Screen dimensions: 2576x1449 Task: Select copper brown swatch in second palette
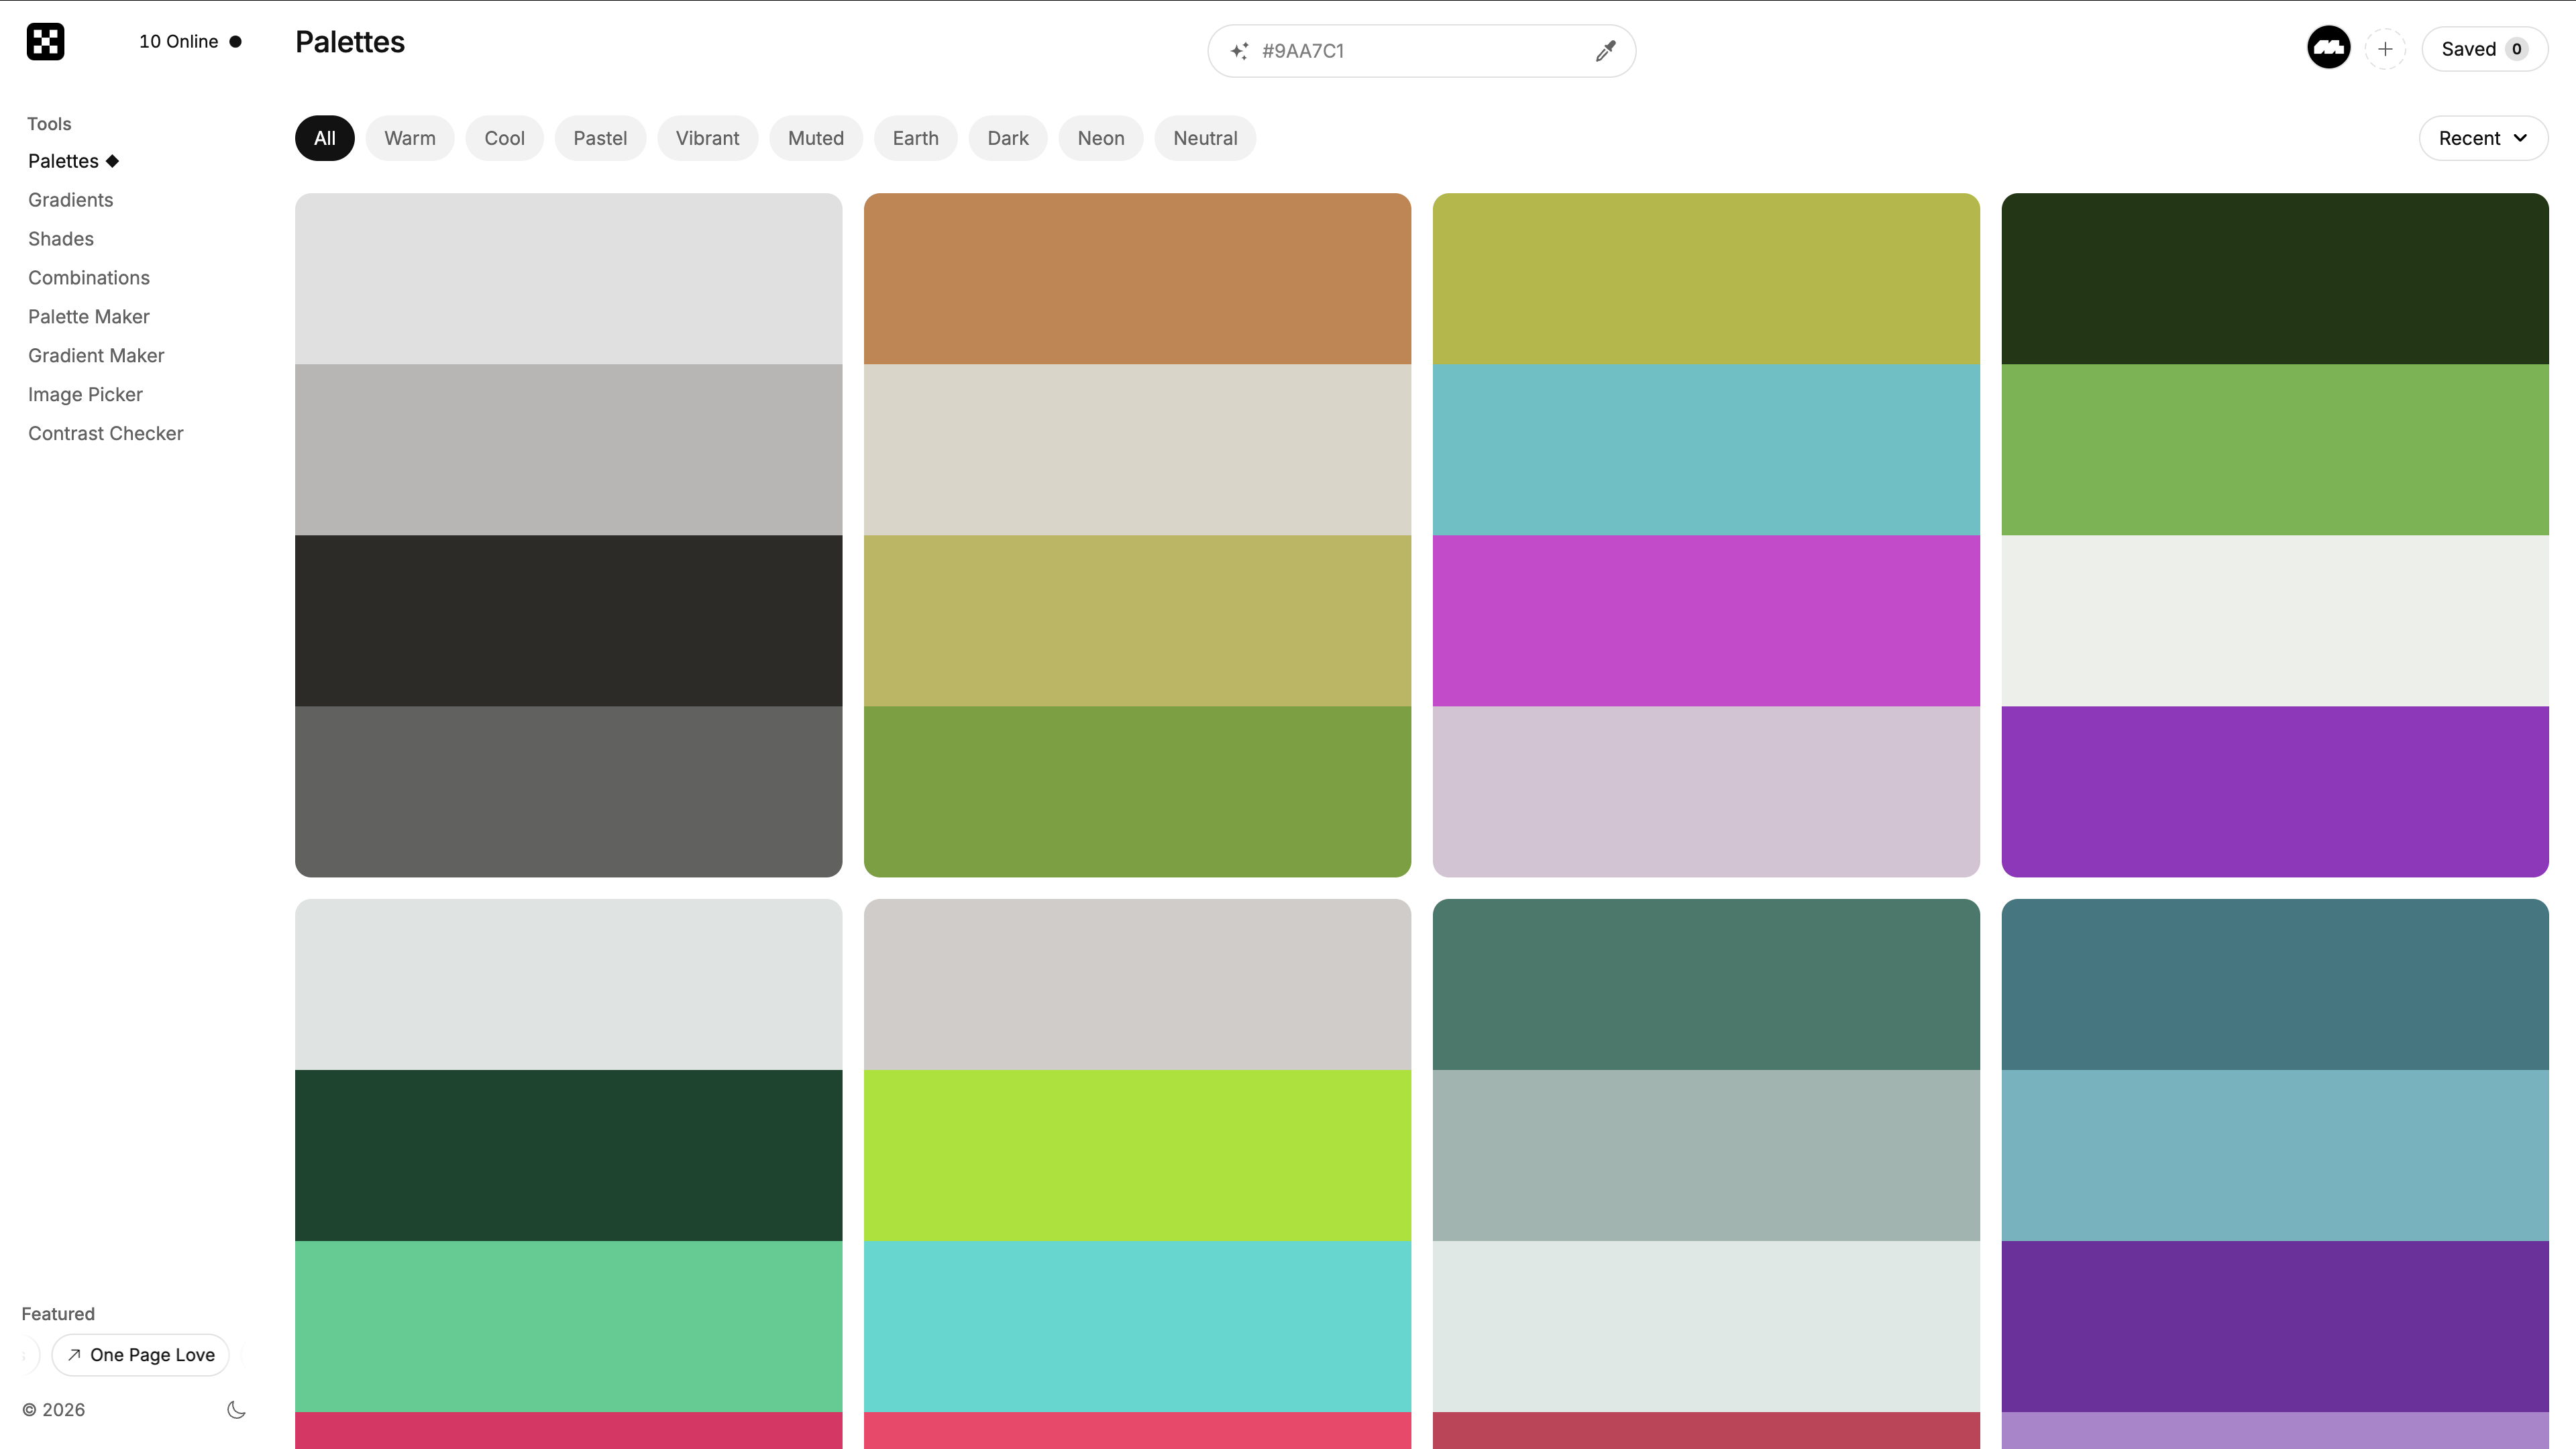pos(1137,279)
